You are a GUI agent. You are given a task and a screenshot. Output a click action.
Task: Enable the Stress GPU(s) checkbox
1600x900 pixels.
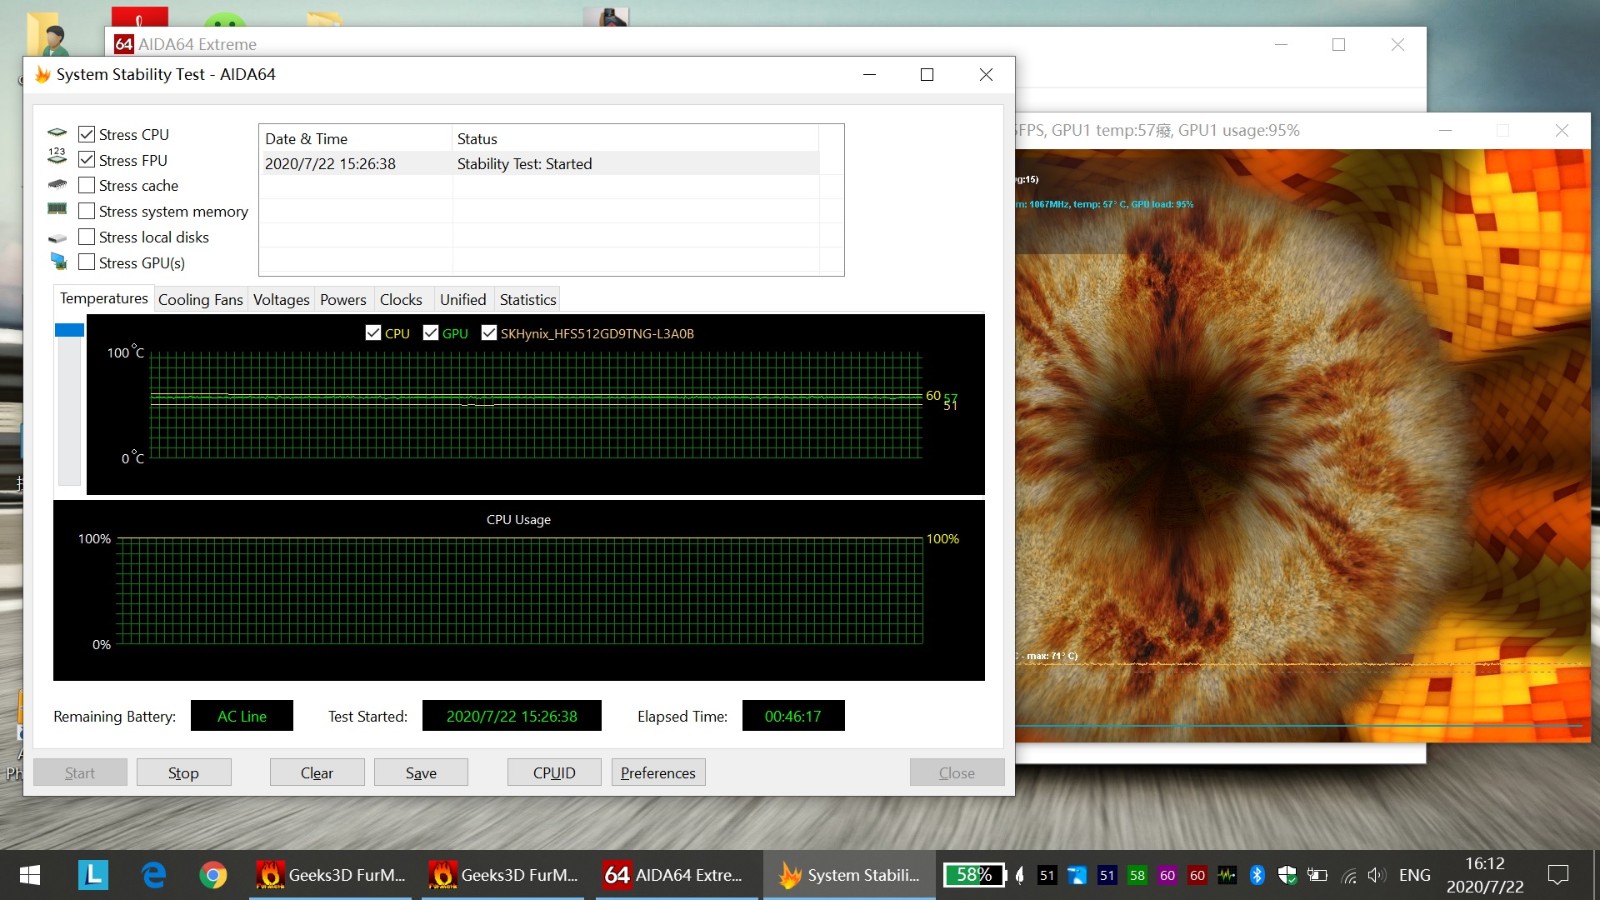point(87,262)
